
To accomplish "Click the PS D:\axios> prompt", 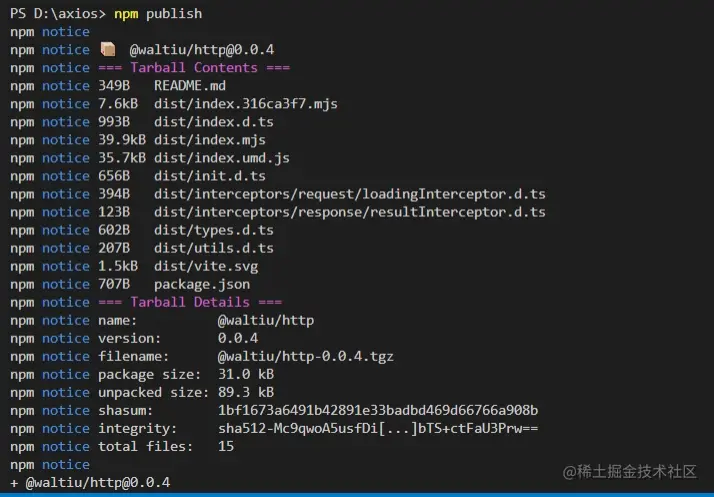I will click(57, 14).
